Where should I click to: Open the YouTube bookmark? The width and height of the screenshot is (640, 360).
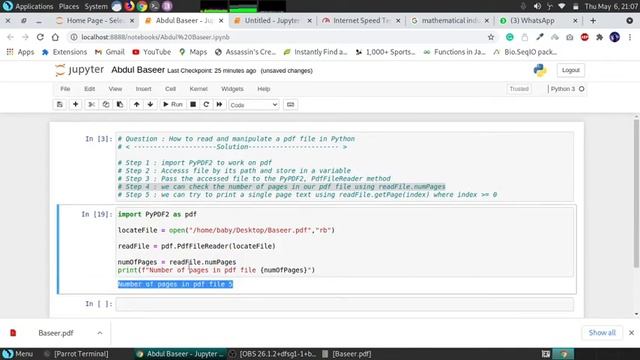click(x=151, y=52)
